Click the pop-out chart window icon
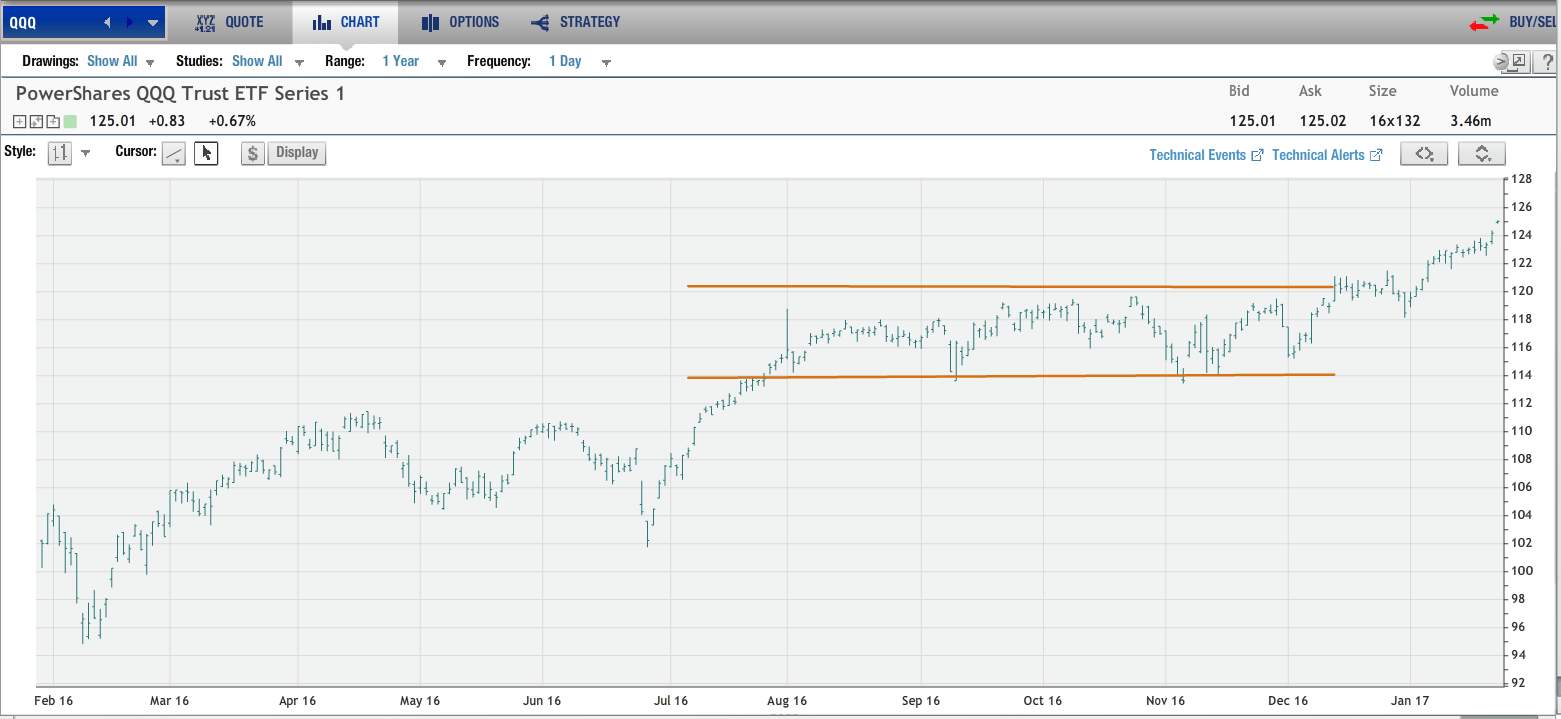This screenshot has height=719, width=1561. tap(1518, 61)
